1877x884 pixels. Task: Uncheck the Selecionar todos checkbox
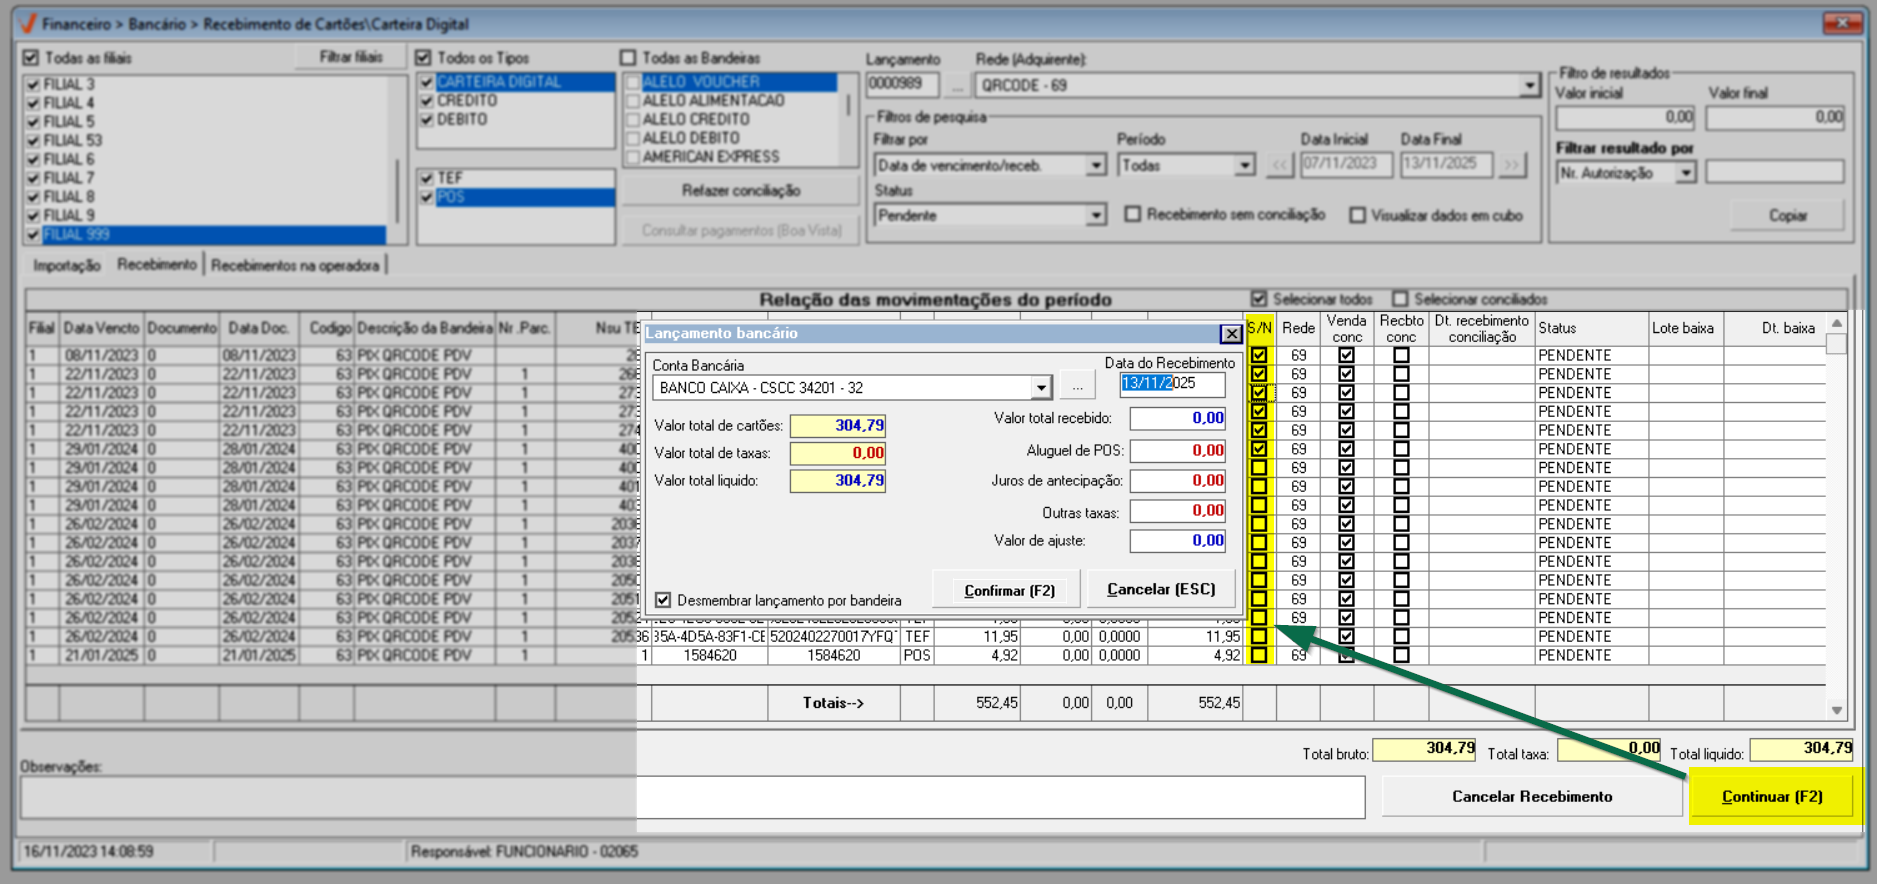pos(1259,299)
